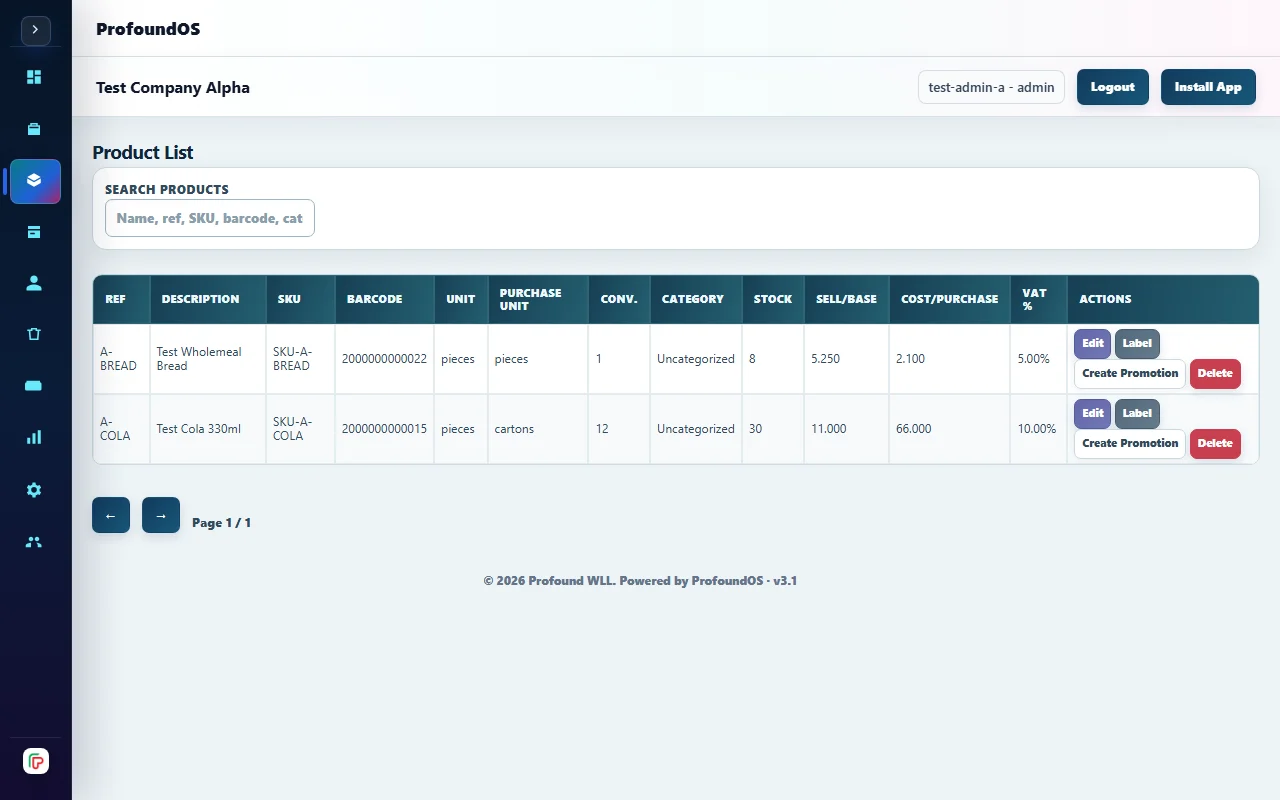The image size is (1280, 800).
Task: Open the briefcase icon in sidebar
Action: [x=35, y=129]
